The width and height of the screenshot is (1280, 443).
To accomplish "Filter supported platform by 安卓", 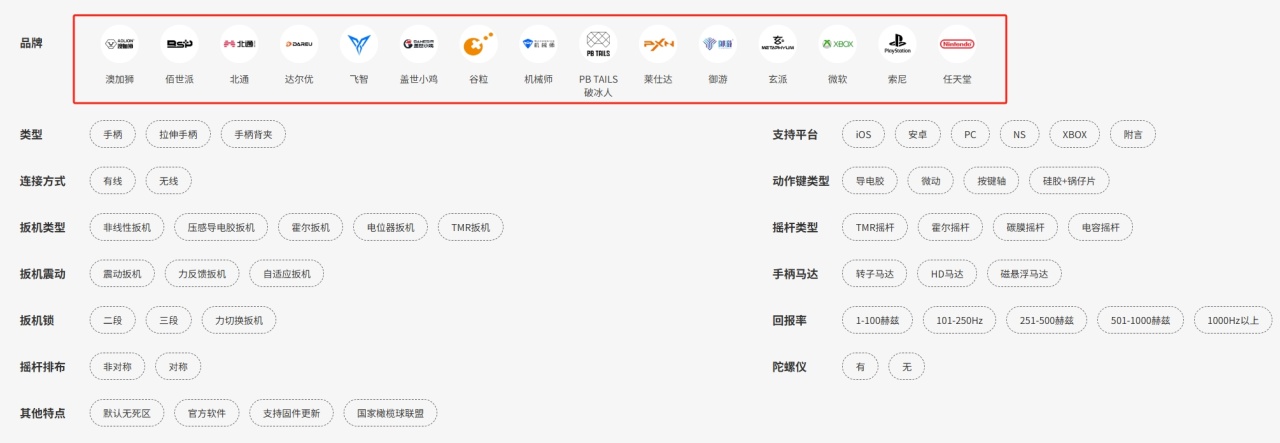I will click(917, 134).
